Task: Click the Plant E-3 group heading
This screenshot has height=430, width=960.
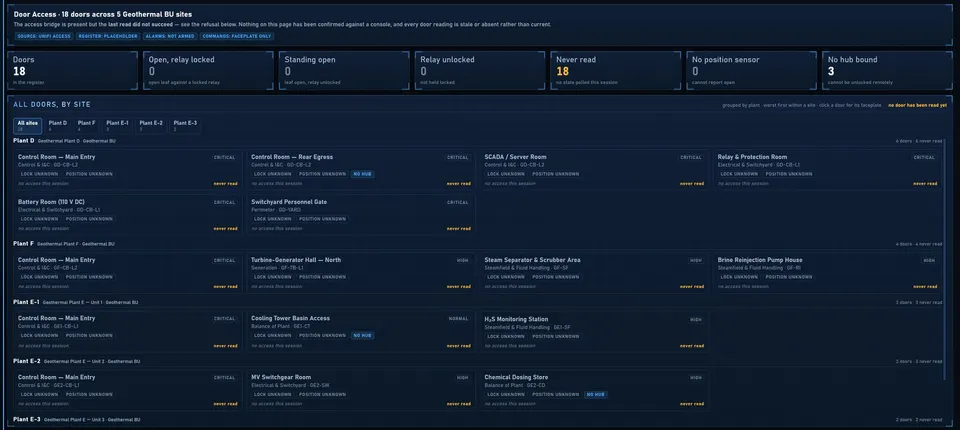Action: 27,420
